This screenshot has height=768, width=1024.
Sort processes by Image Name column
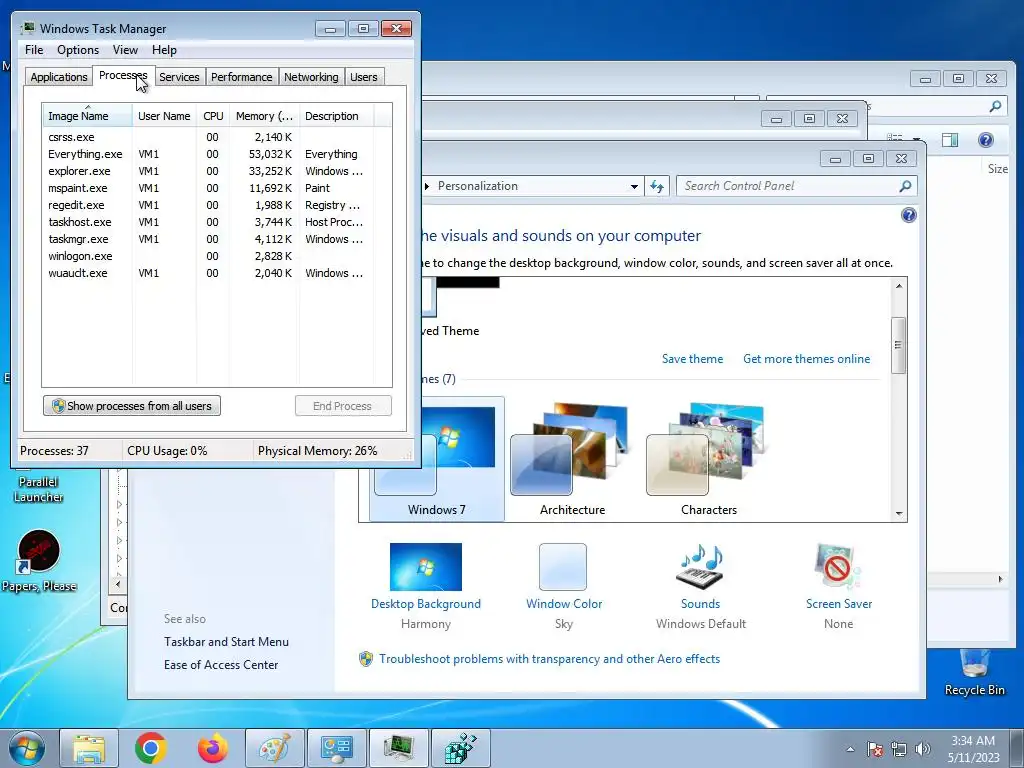[88, 116]
